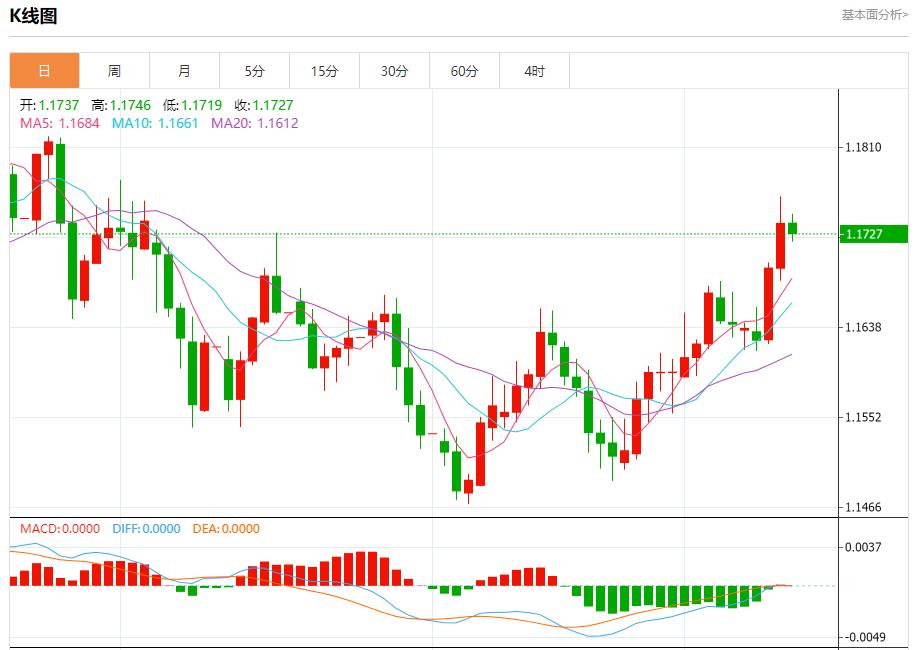916x650 pixels.
Task: Show the 30分 interval chart
Action: point(394,71)
